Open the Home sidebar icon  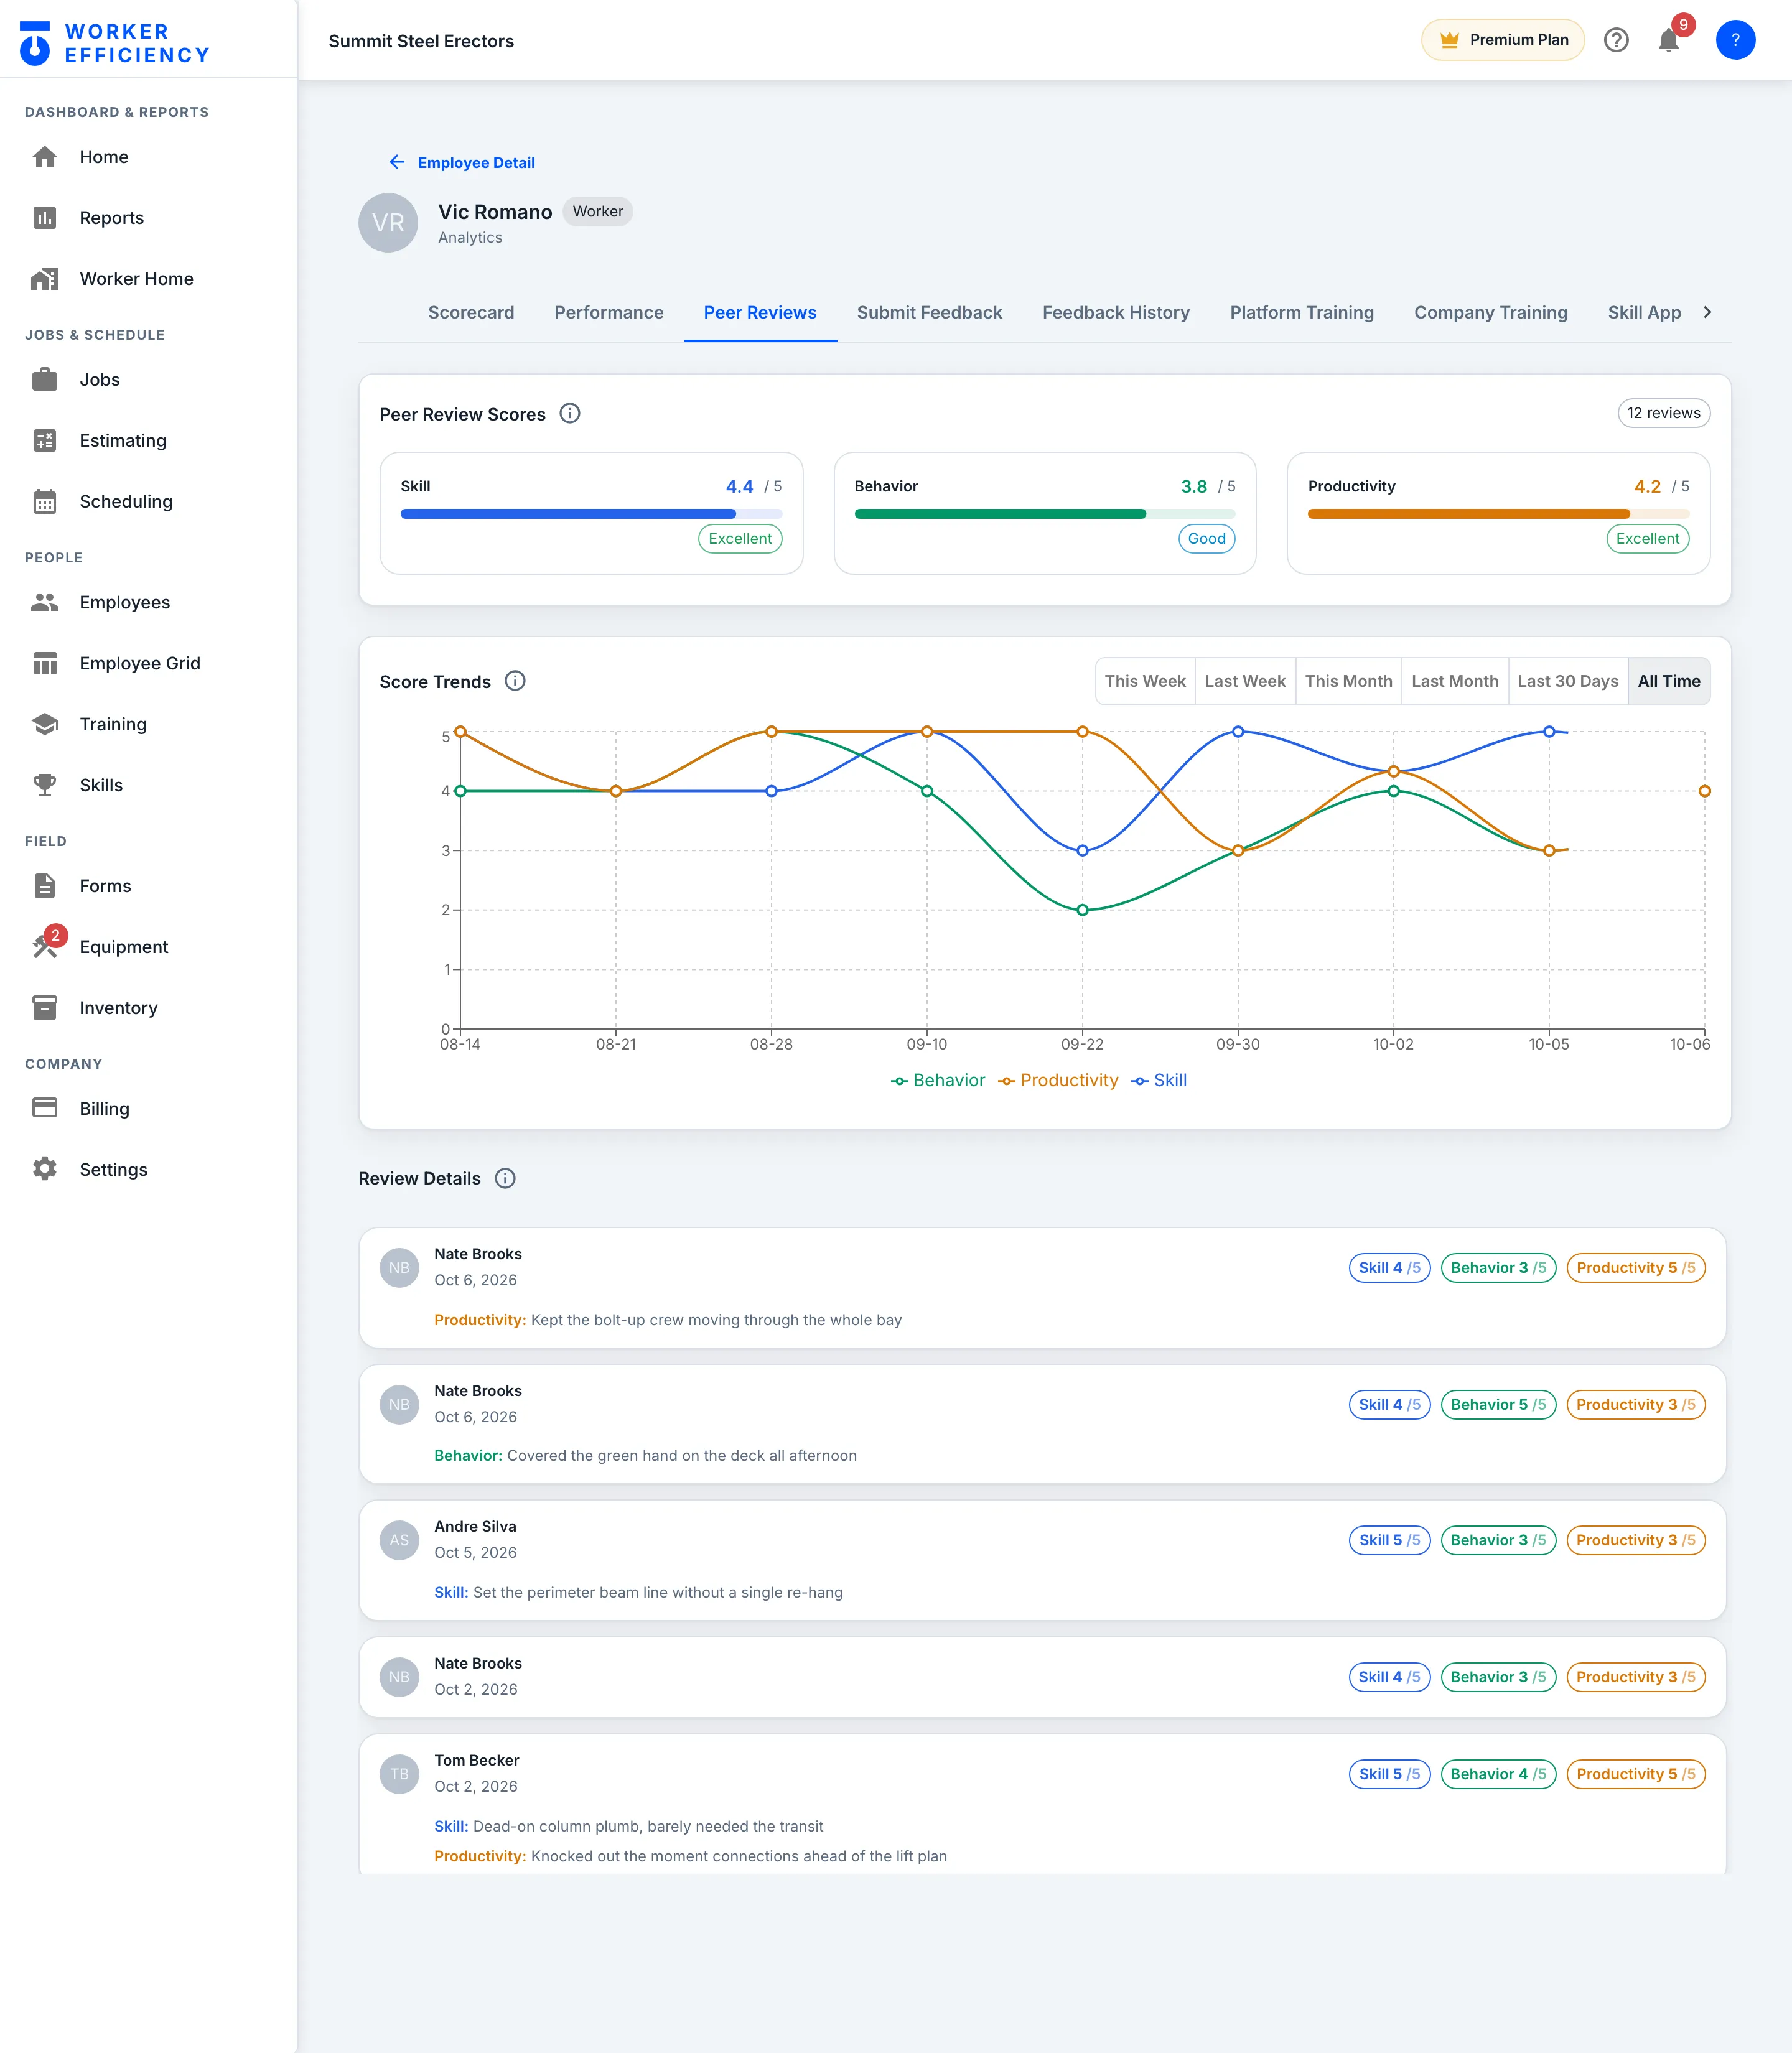click(44, 157)
